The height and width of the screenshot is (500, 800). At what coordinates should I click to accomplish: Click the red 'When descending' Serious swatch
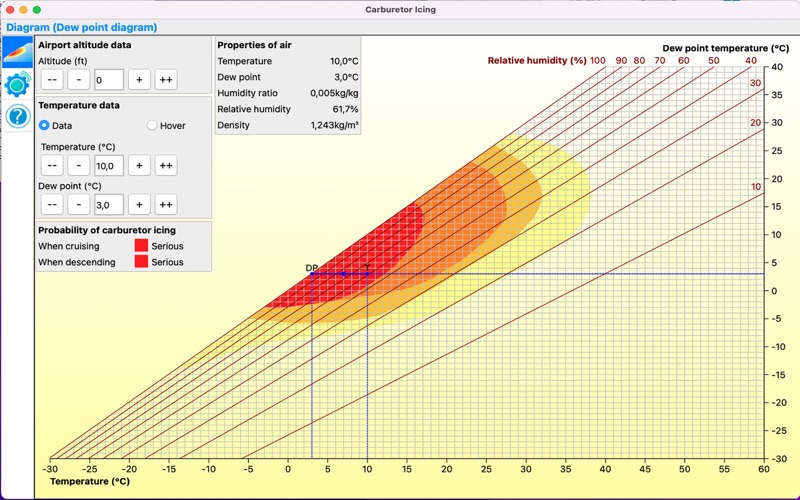point(141,262)
